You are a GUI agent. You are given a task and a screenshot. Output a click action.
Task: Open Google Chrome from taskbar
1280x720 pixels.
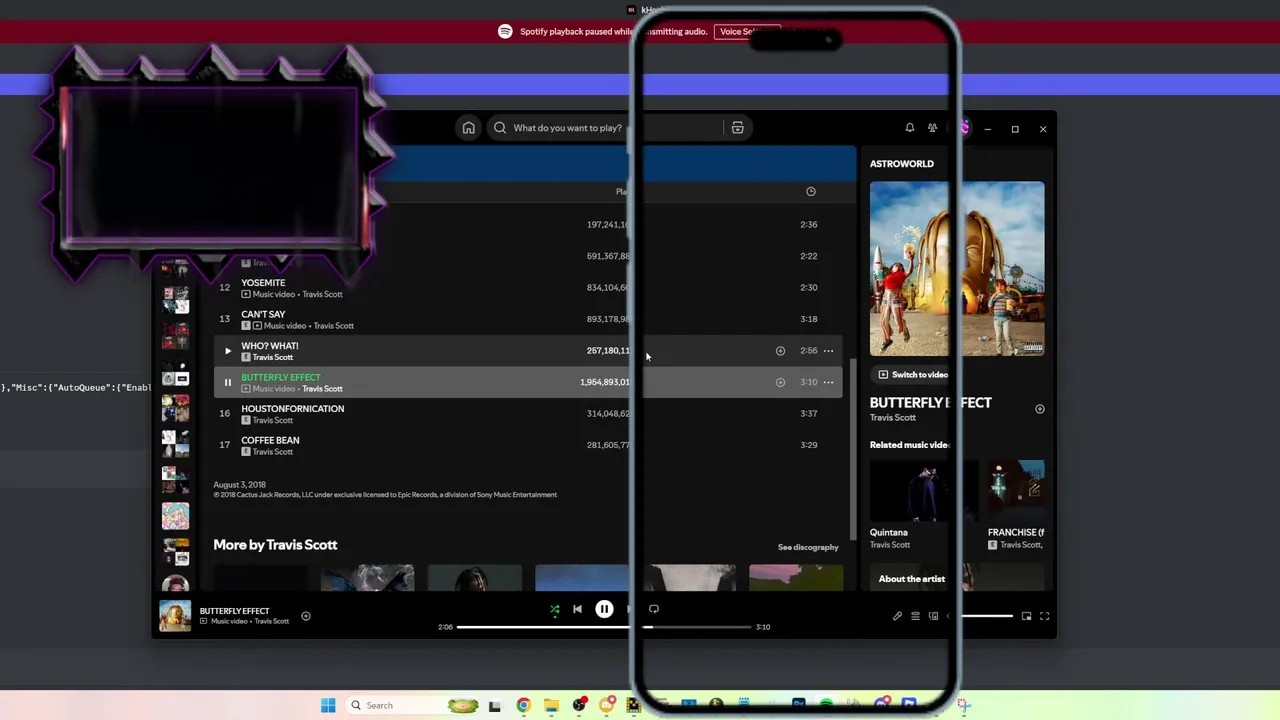click(523, 706)
